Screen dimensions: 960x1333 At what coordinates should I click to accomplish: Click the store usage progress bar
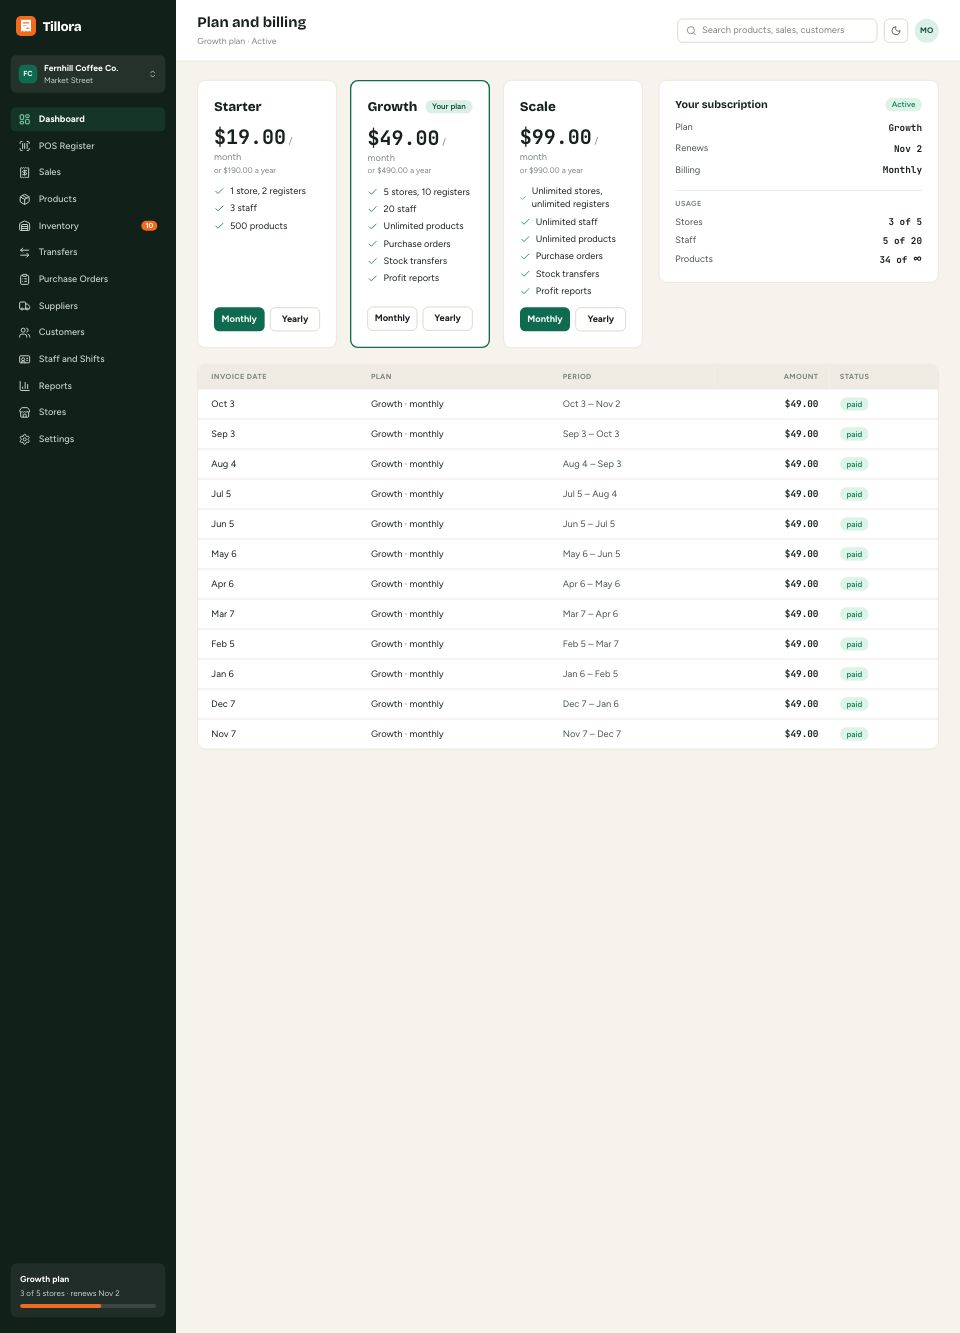click(88, 1306)
